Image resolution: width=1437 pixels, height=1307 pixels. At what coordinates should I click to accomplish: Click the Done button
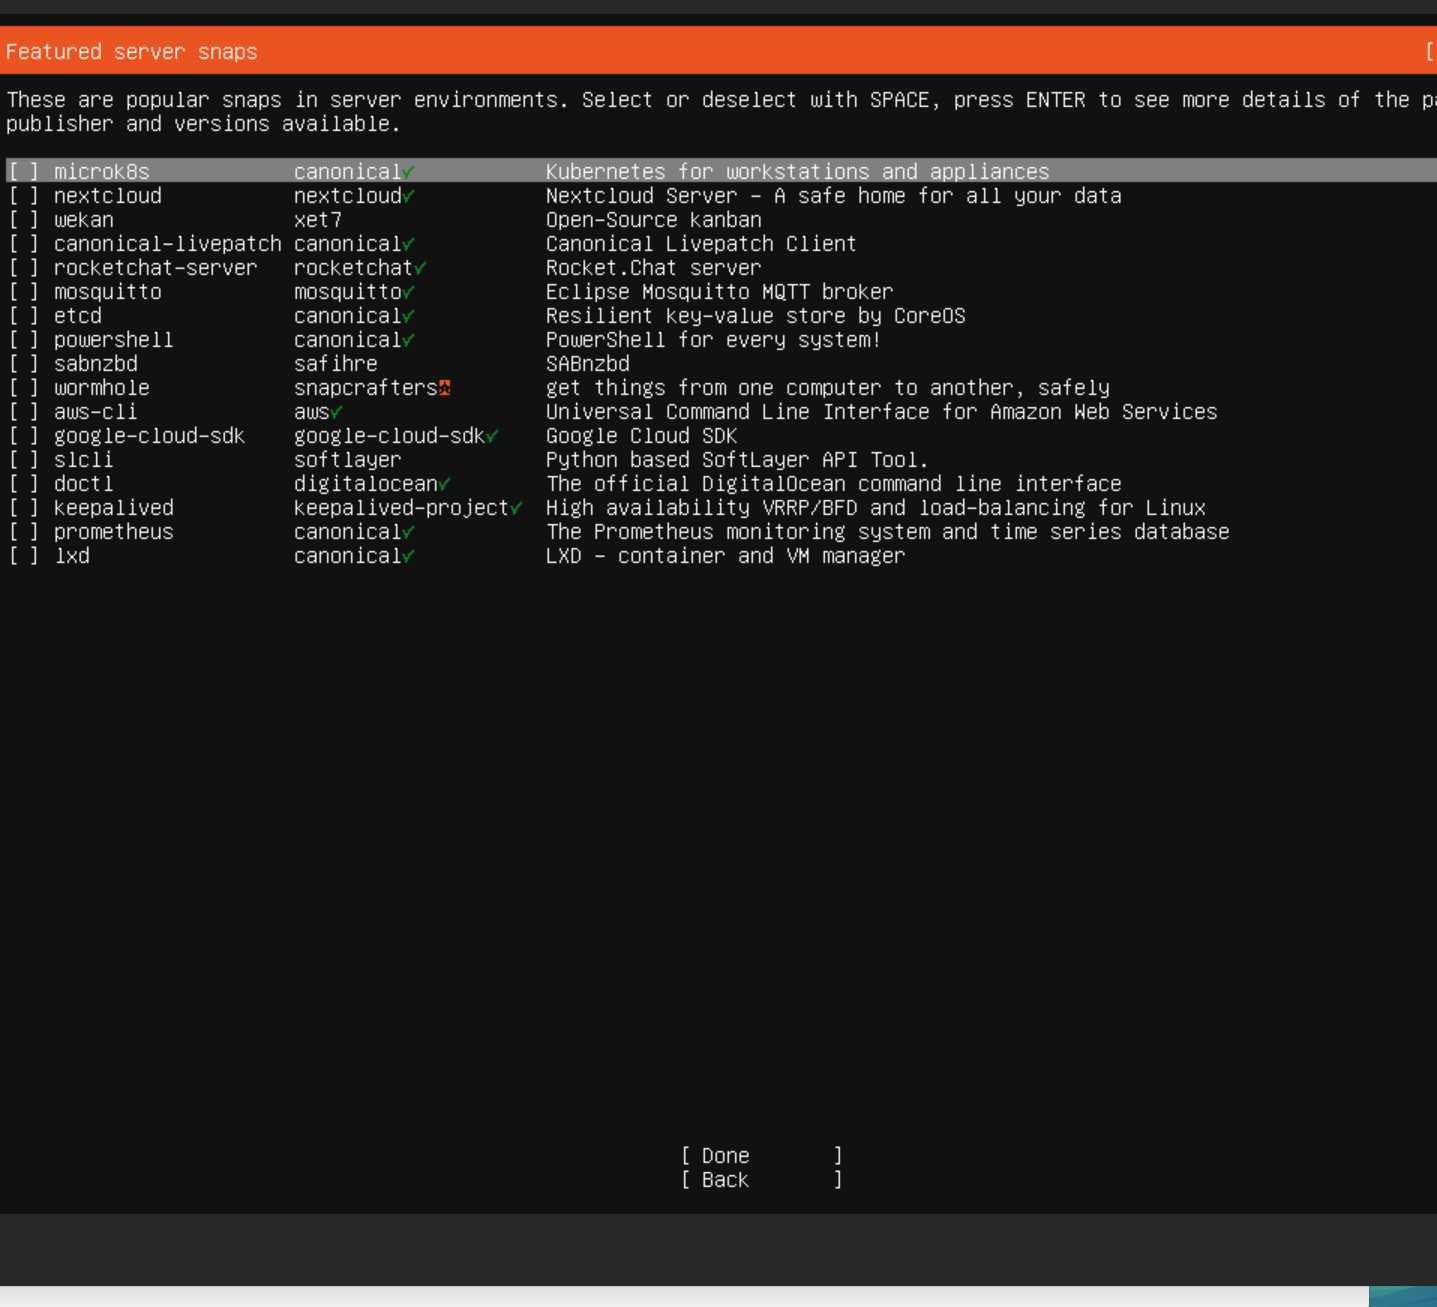tap(761, 1156)
